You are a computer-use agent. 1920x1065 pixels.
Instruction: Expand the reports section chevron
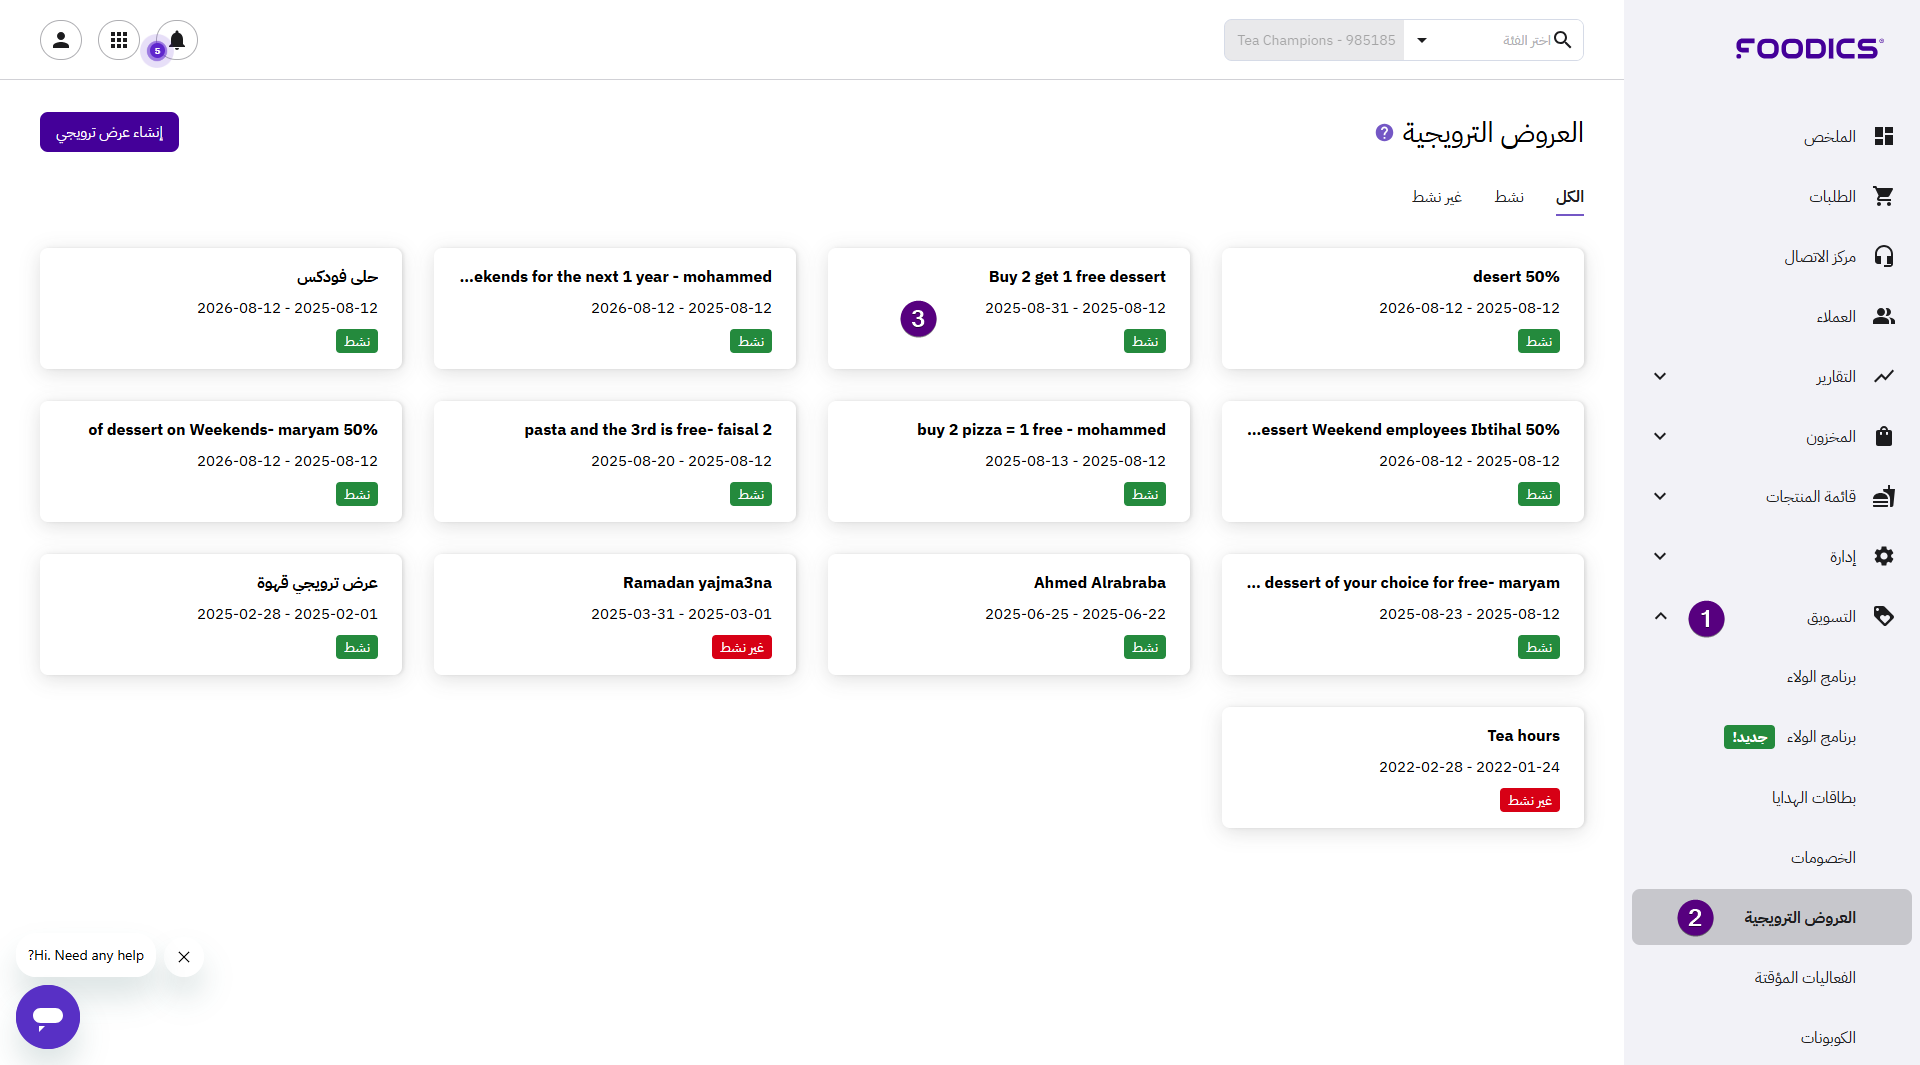point(1660,376)
